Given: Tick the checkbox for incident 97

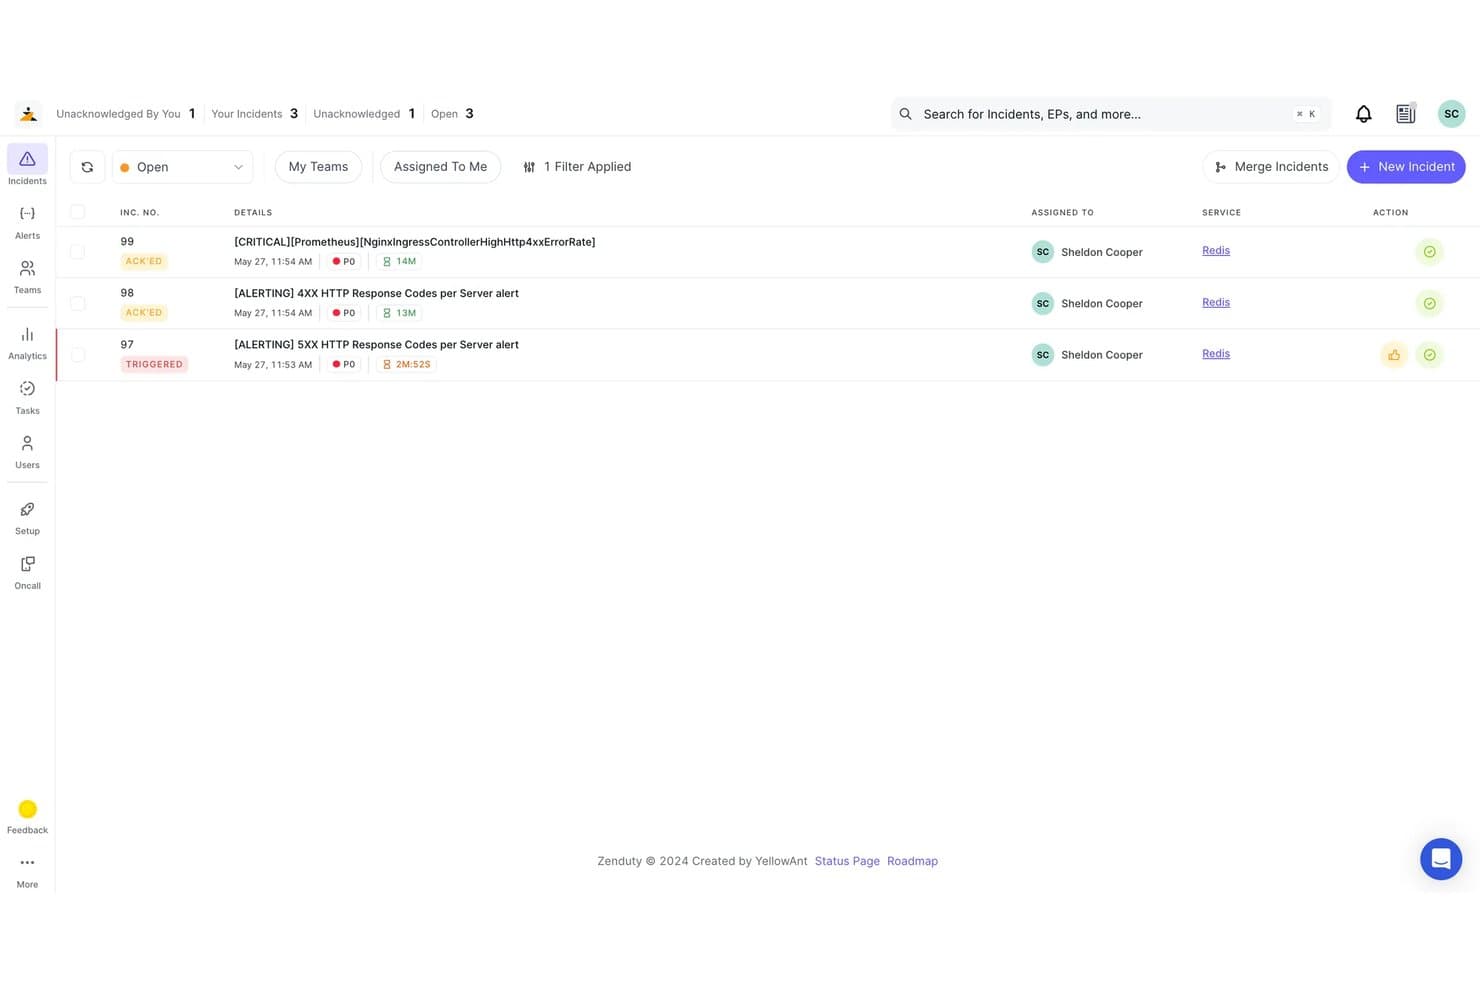Looking at the screenshot, I should [x=77, y=355].
